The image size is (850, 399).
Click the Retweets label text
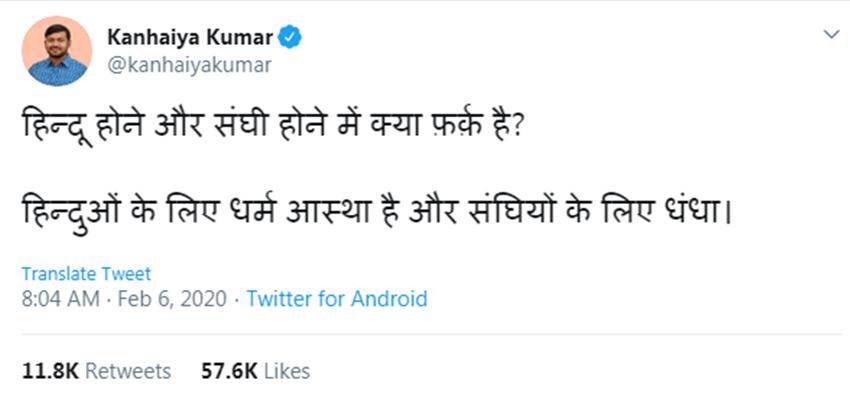(128, 371)
